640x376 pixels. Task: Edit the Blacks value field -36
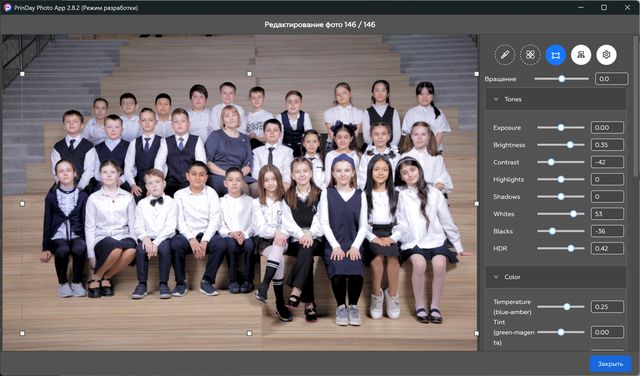point(607,231)
